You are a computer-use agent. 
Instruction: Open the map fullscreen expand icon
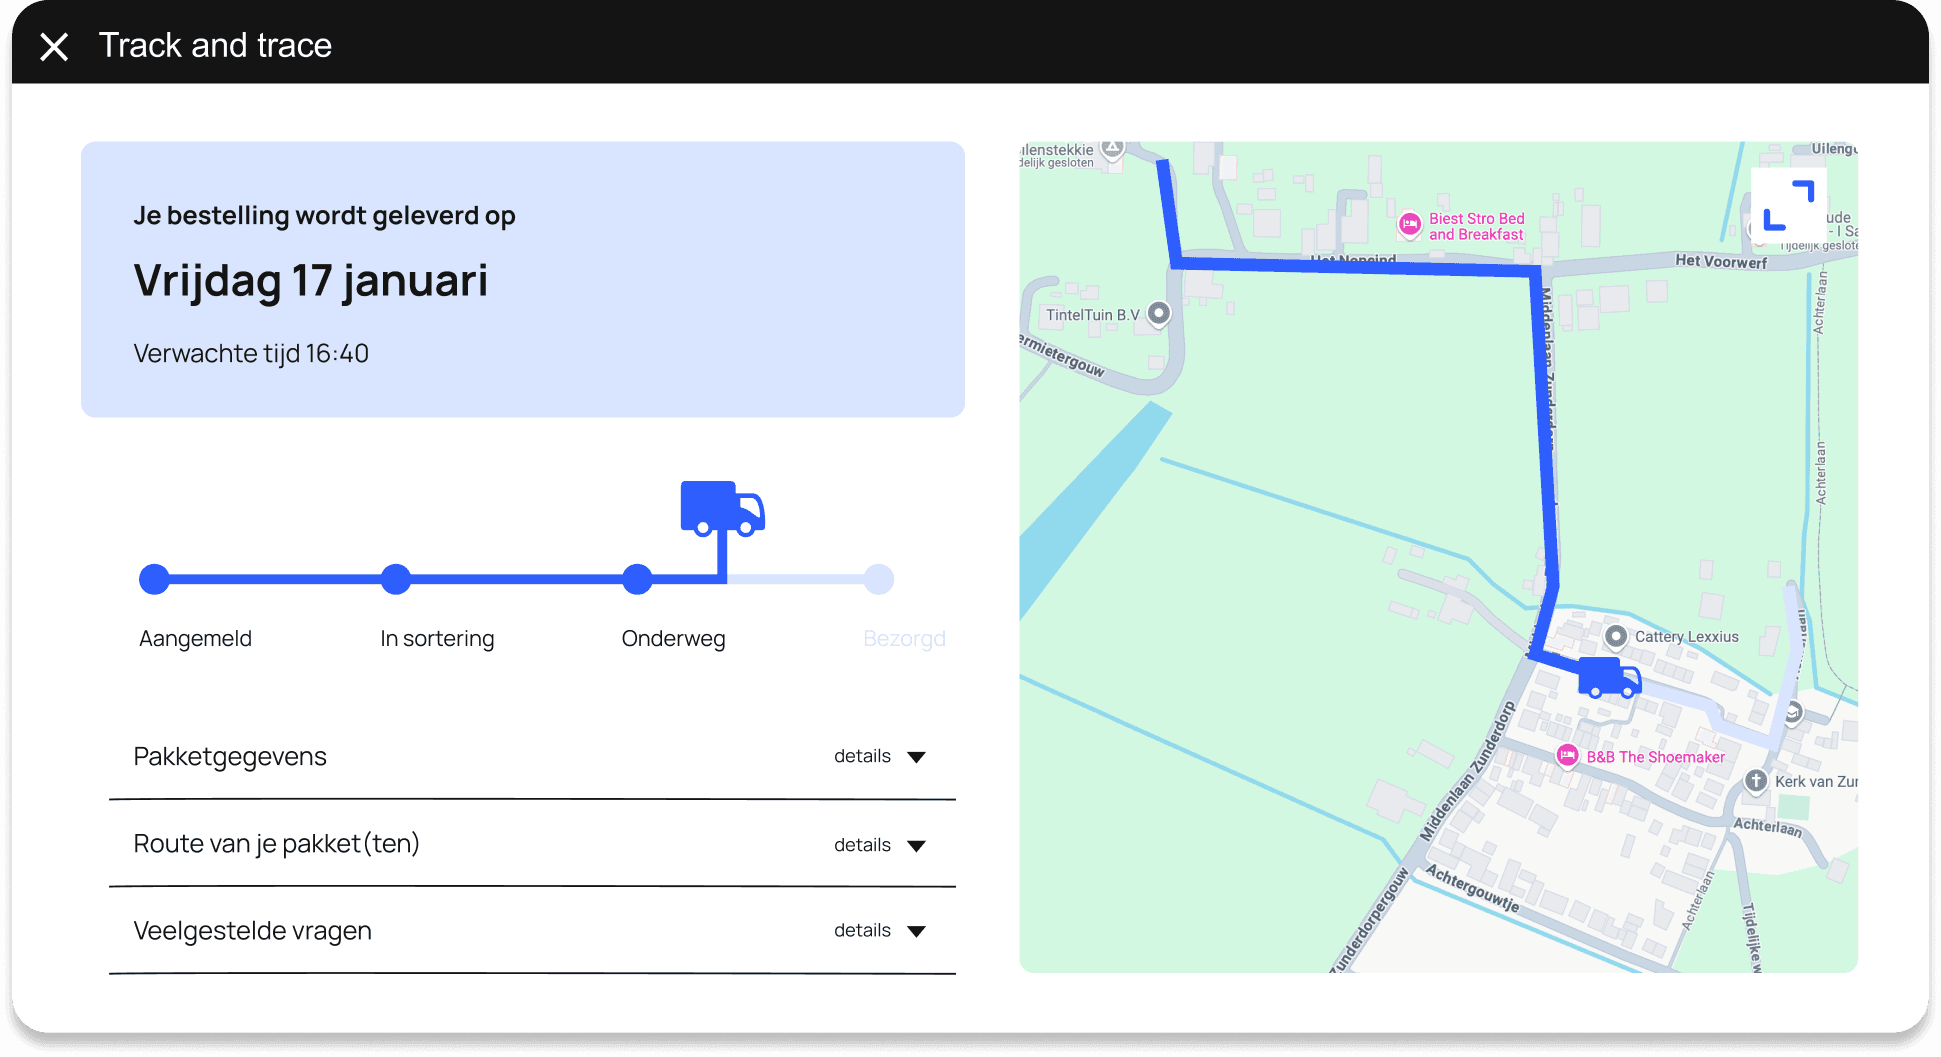pyautogui.click(x=1788, y=204)
